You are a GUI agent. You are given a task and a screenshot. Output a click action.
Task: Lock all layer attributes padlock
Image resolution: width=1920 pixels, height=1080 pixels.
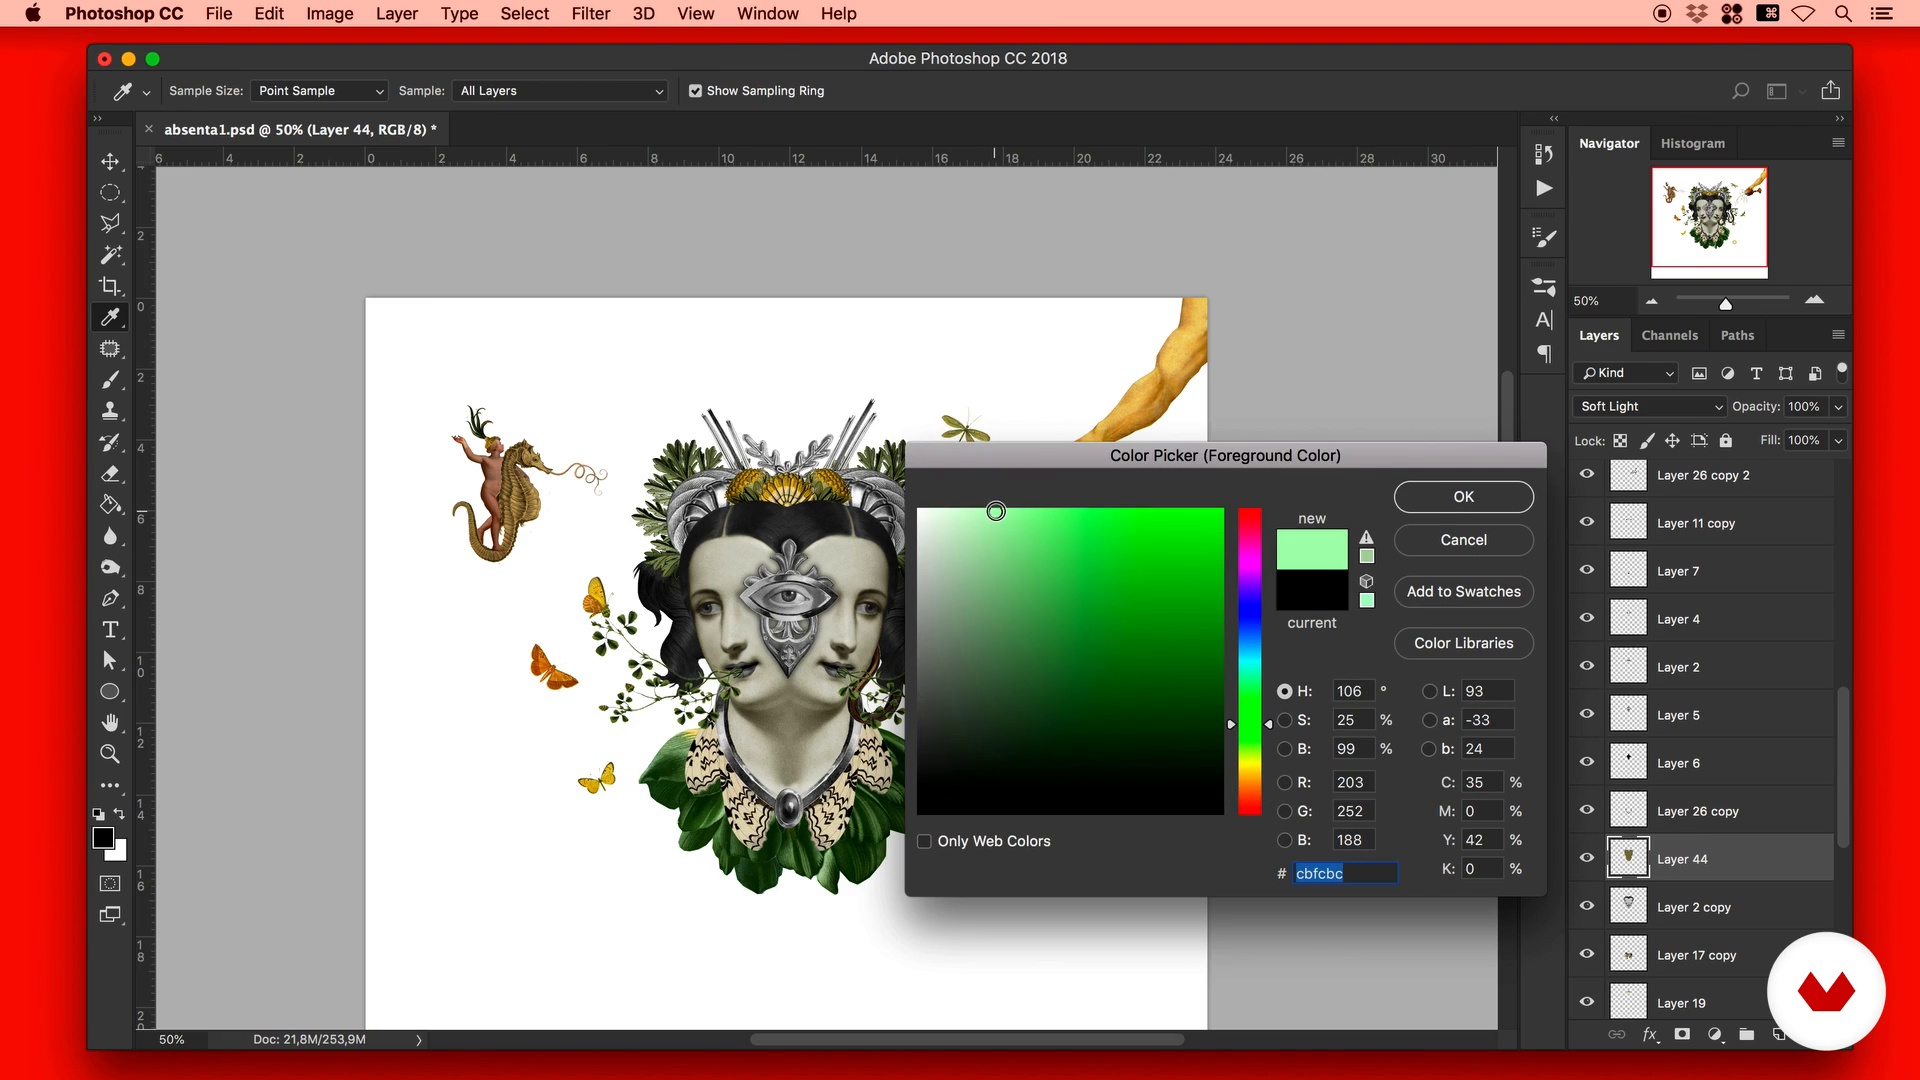(1725, 440)
